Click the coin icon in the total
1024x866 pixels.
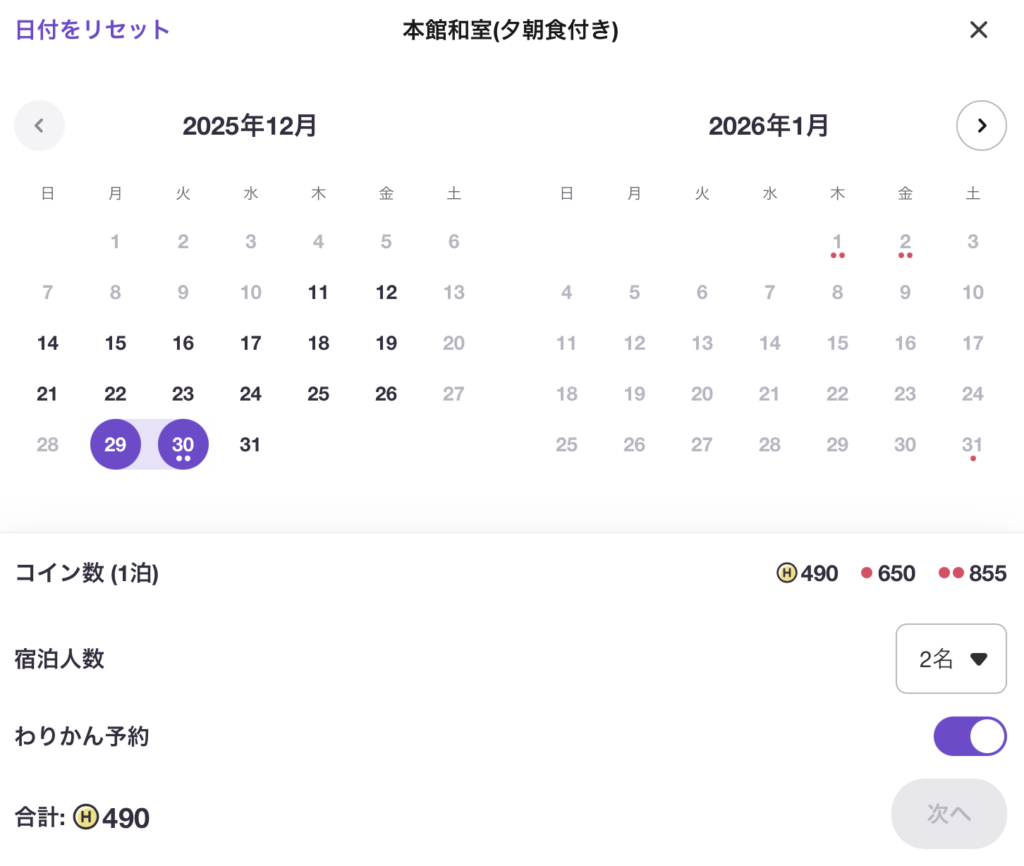(x=88, y=818)
